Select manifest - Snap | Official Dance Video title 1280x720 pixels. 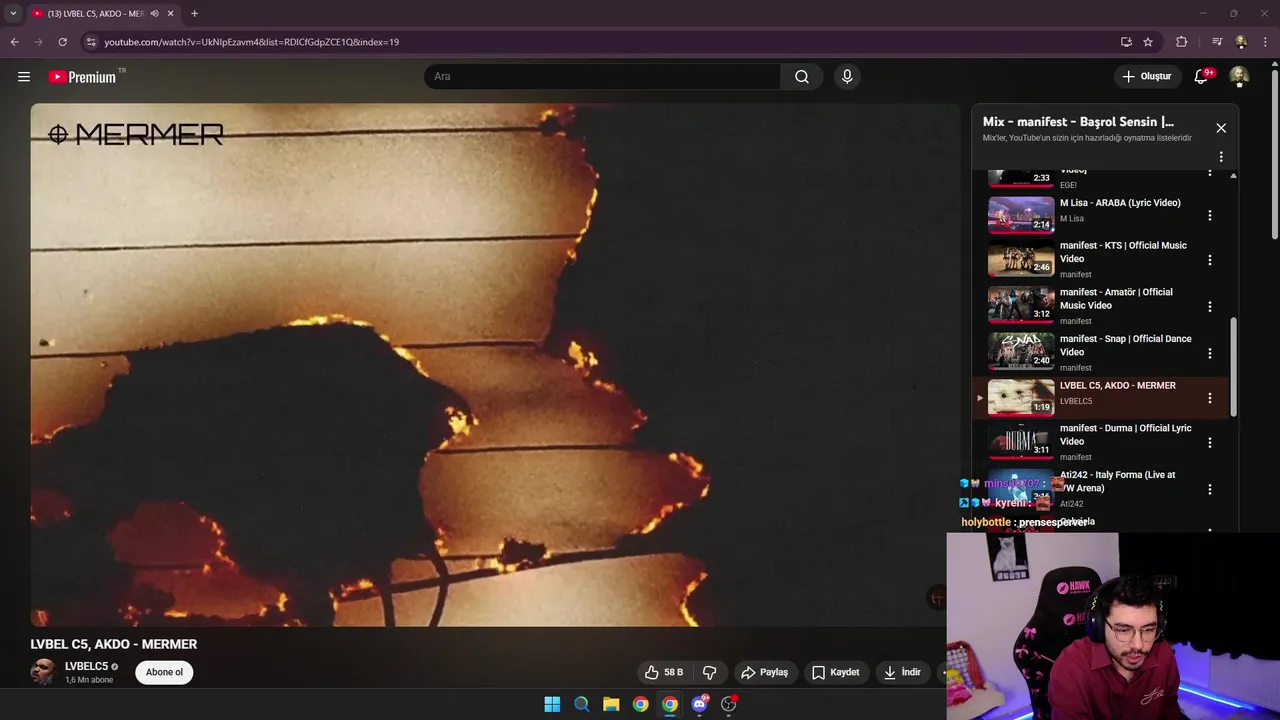pos(1125,345)
